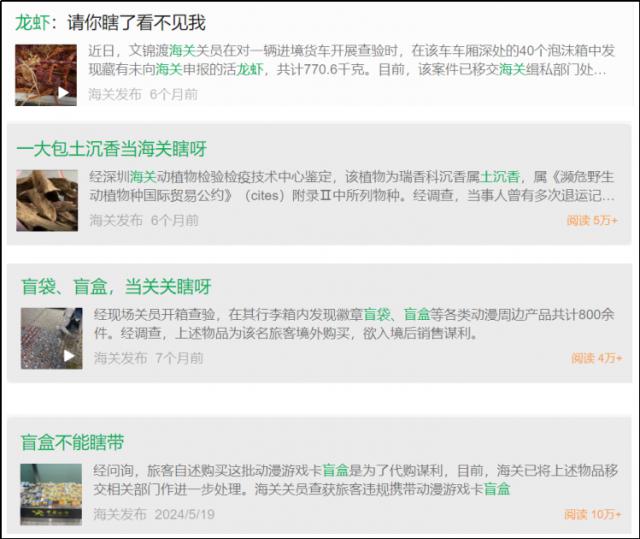Click highlighted 盲袋 keyword in summary

(377, 315)
